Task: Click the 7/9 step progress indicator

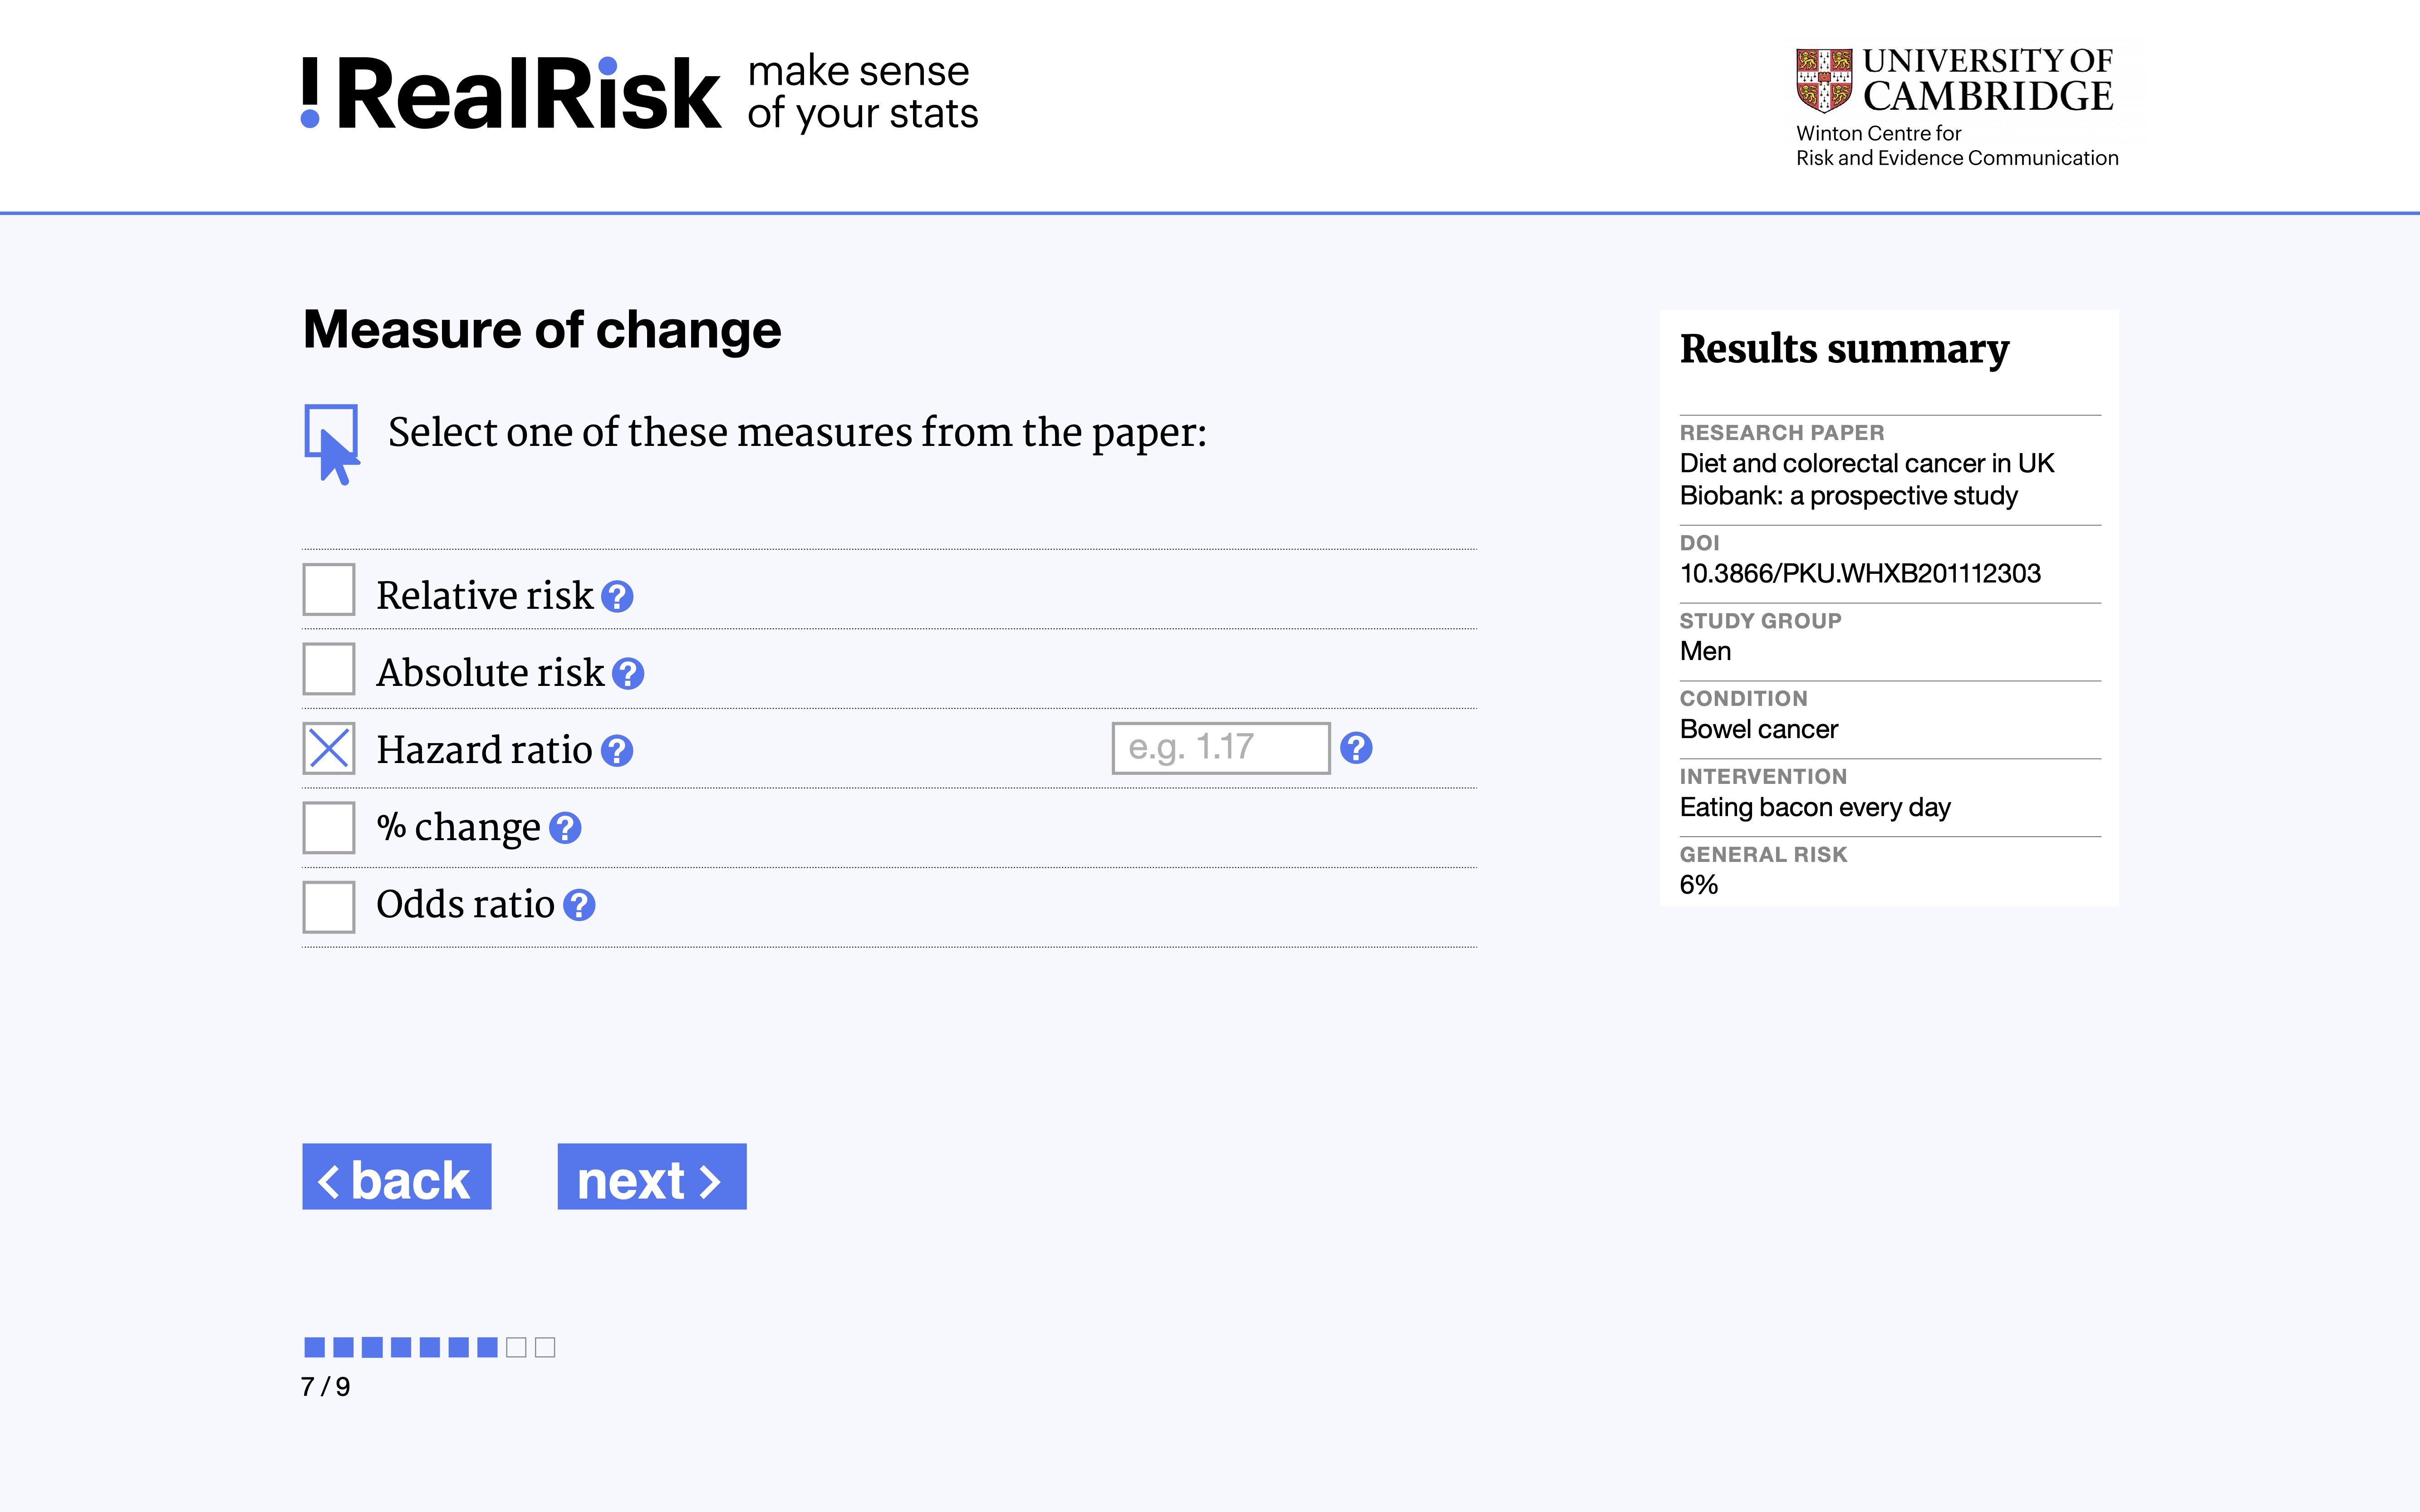Action: (x=429, y=1348)
